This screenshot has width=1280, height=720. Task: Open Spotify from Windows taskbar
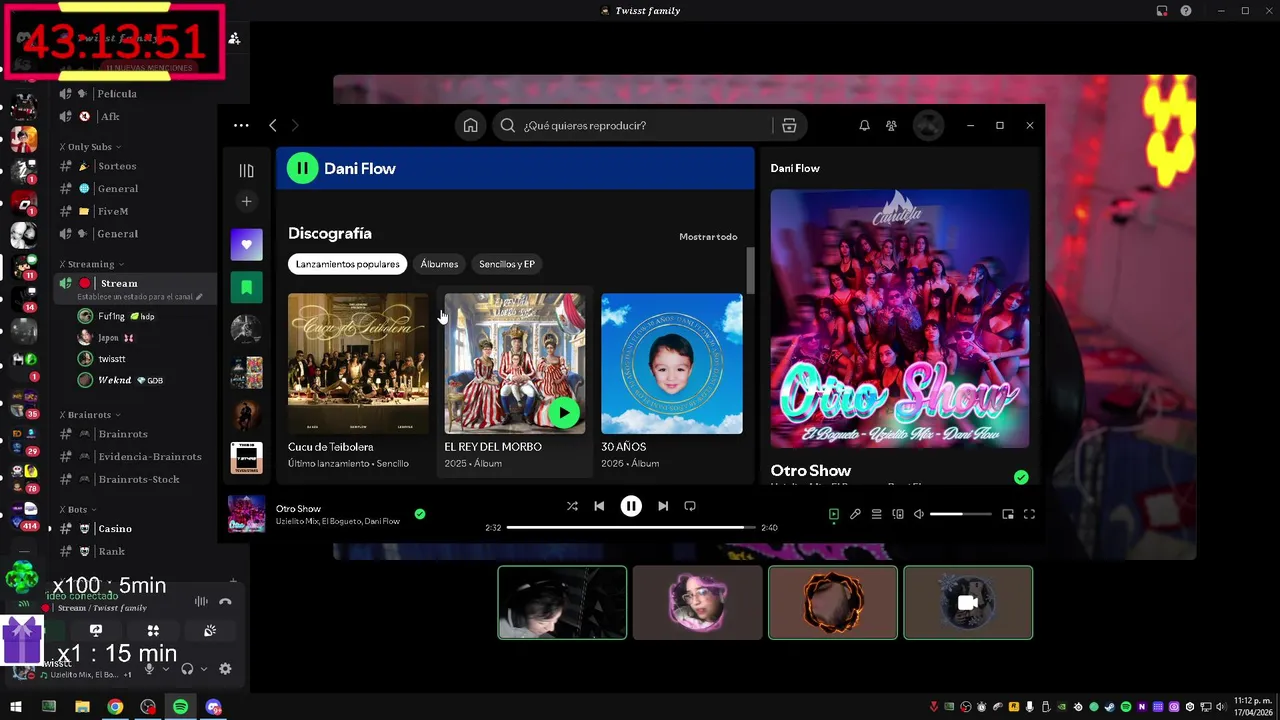click(180, 707)
